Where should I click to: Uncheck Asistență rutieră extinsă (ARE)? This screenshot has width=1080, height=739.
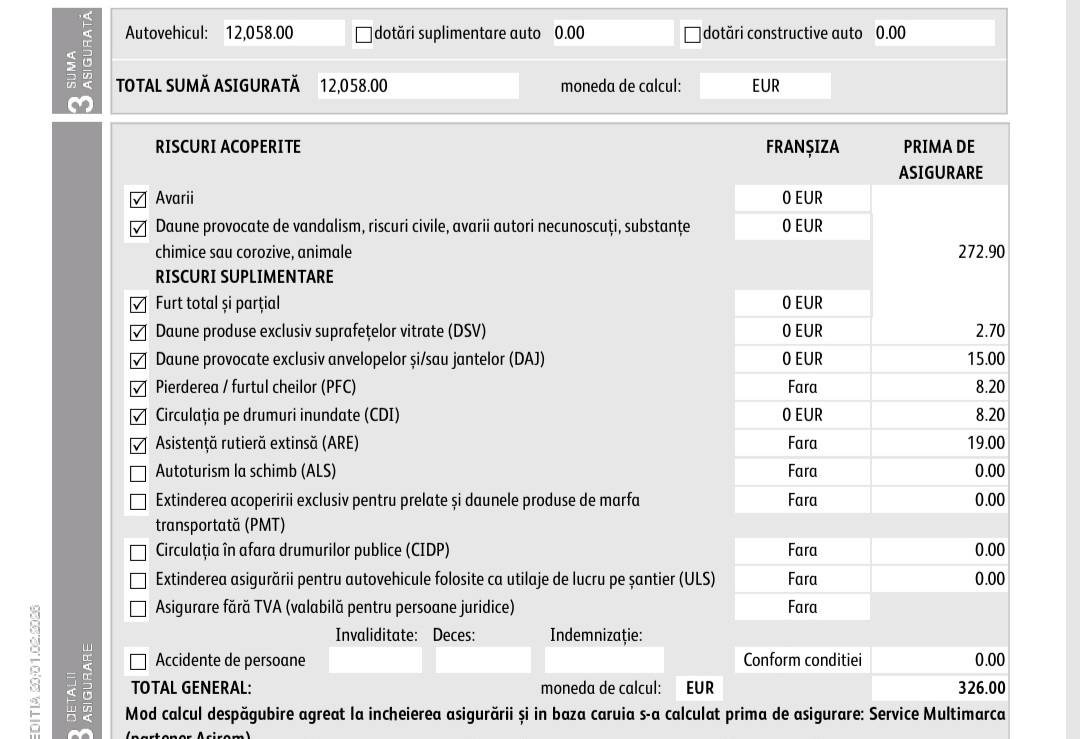(138, 445)
